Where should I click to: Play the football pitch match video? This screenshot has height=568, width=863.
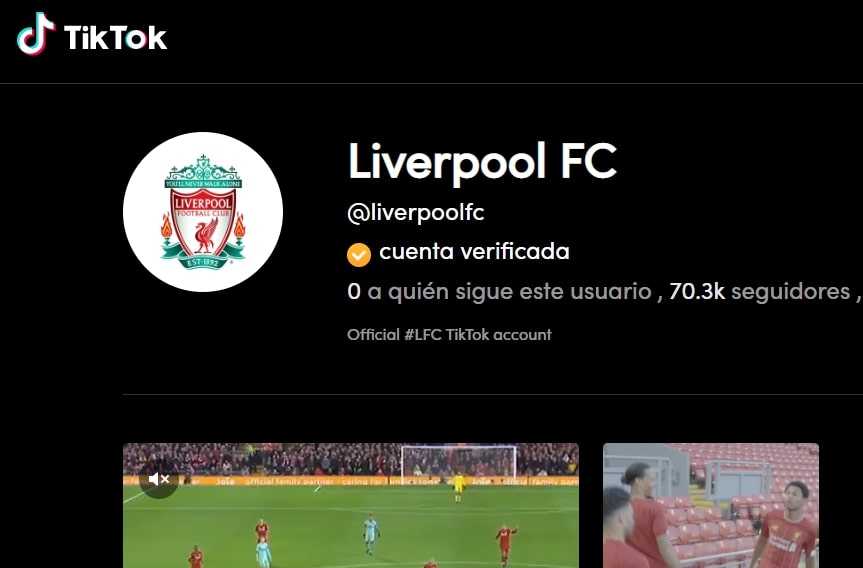351,505
